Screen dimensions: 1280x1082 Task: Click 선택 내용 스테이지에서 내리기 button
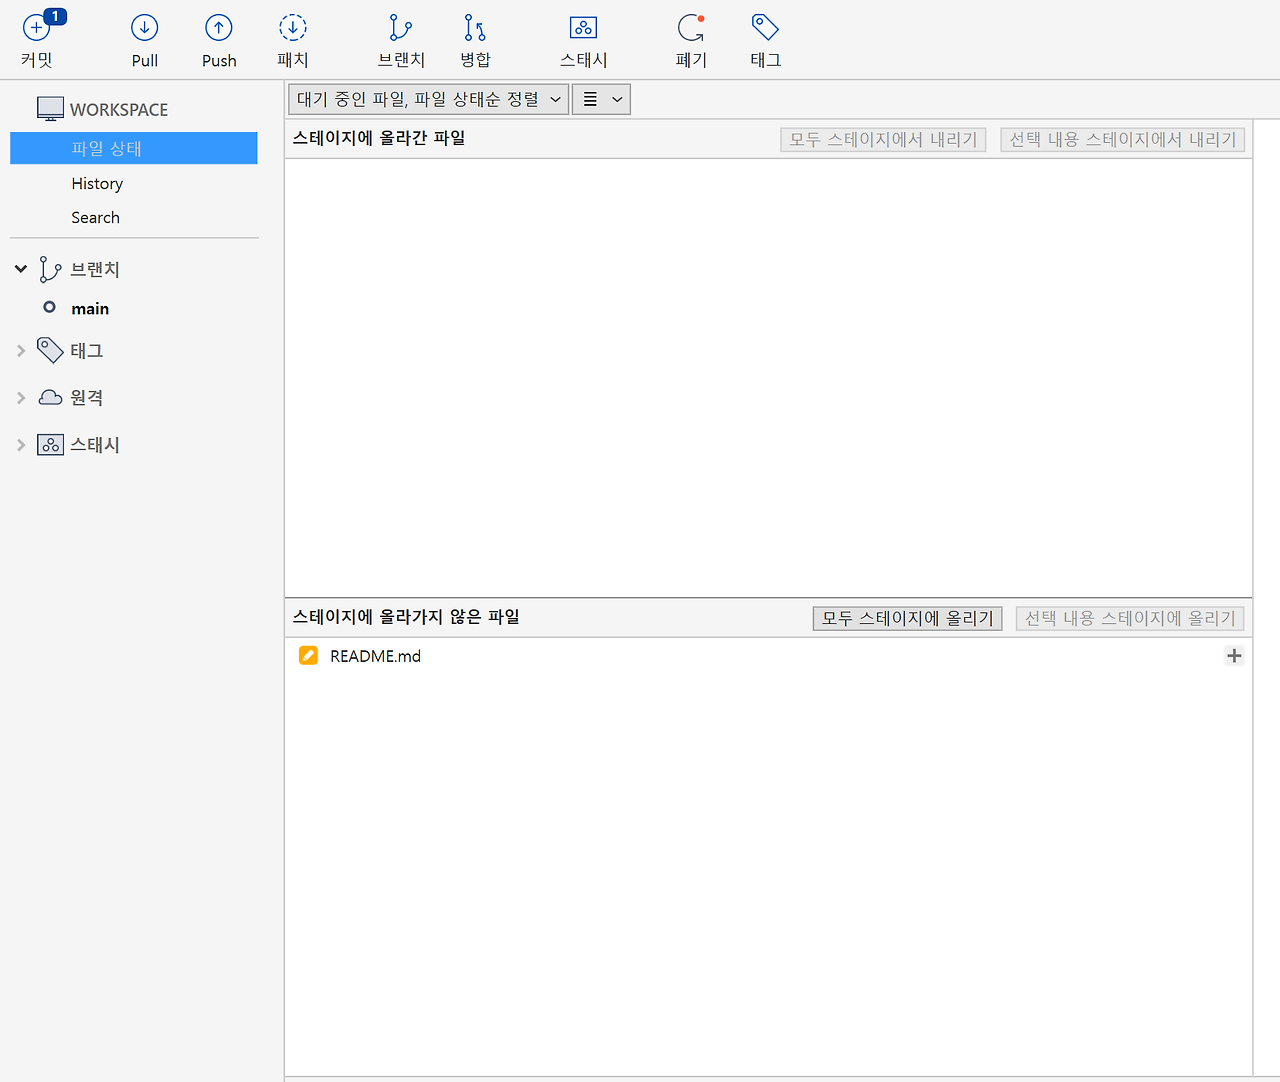click(x=1122, y=139)
